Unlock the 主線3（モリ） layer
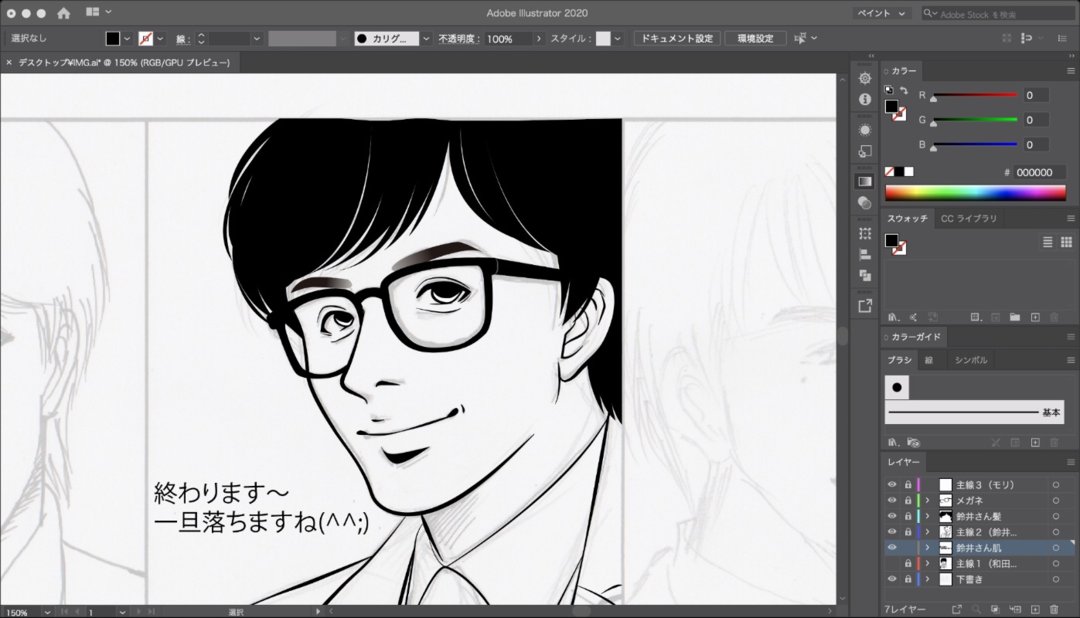The image size is (1080, 618). pyautogui.click(x=908, y=484)
